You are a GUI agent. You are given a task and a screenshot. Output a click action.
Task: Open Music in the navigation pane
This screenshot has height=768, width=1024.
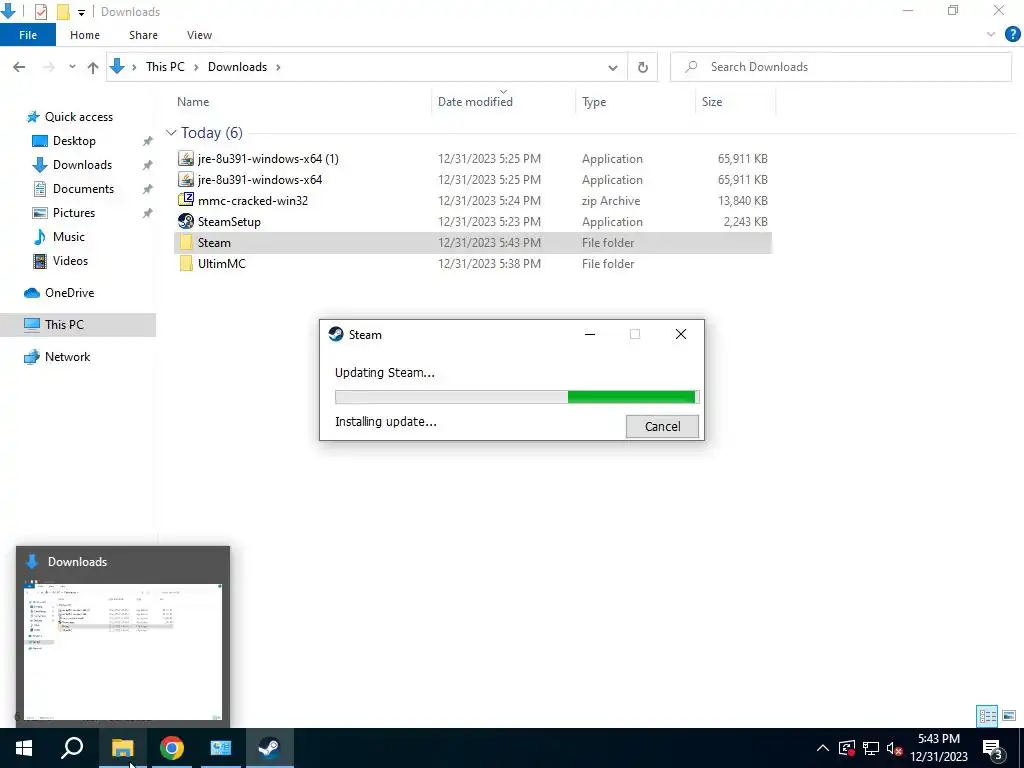(69, 236)
